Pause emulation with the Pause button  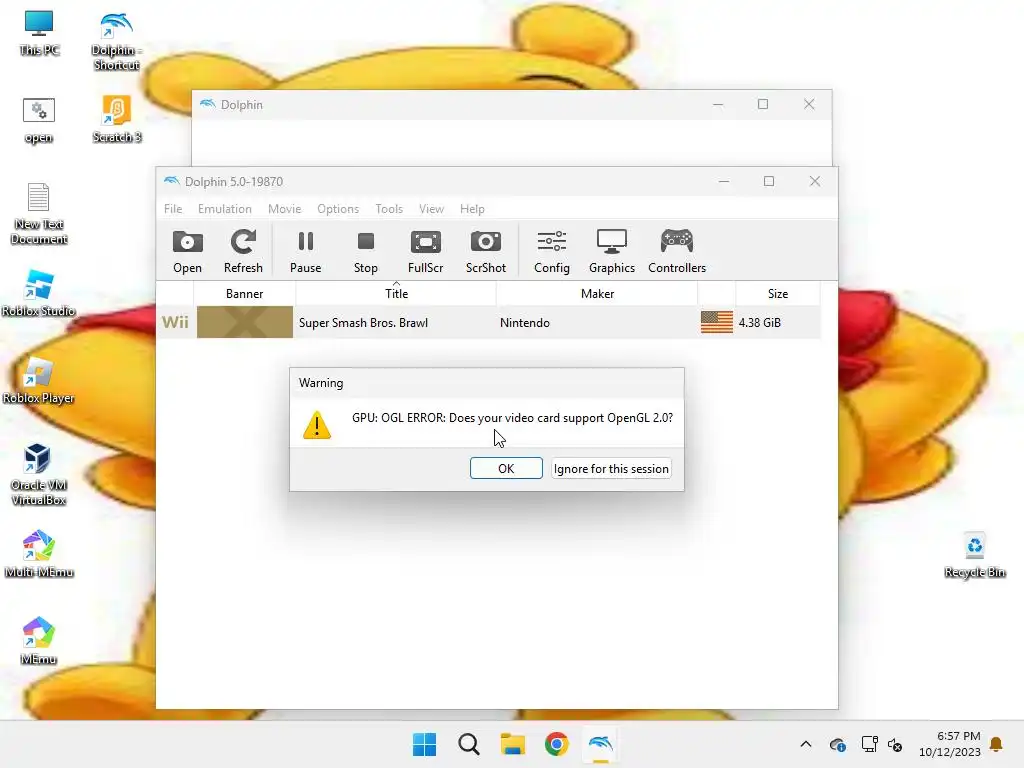click(305, 251)
